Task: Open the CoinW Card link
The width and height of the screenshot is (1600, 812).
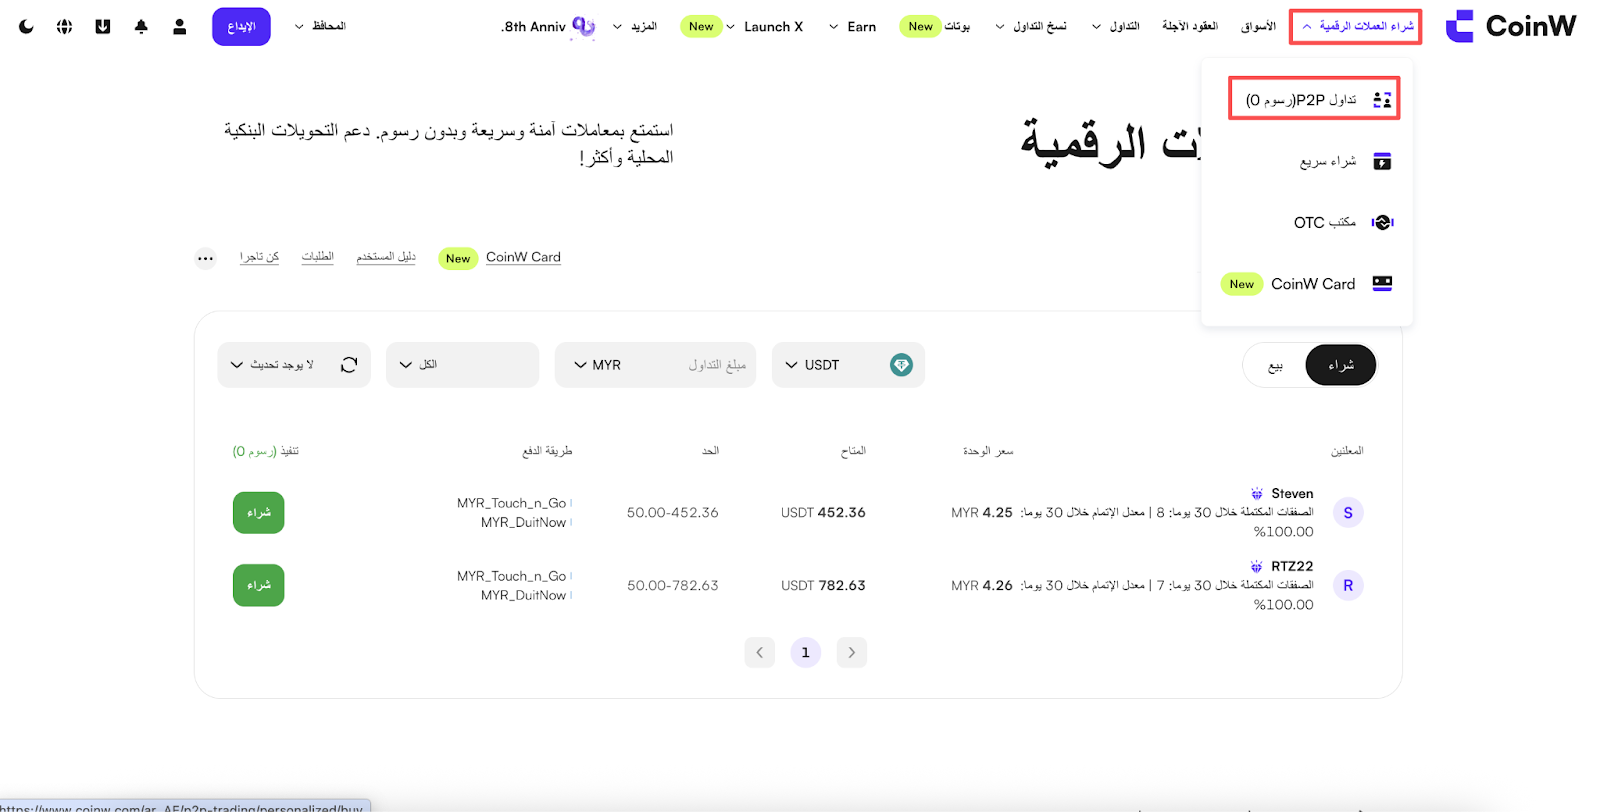Action: click(523, 257)
